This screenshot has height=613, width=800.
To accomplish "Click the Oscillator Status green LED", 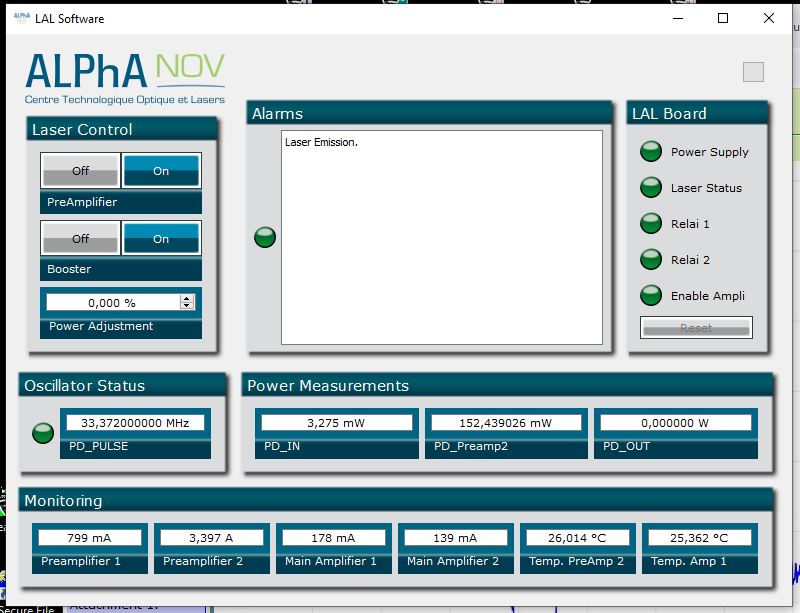I will coord(43,433).
